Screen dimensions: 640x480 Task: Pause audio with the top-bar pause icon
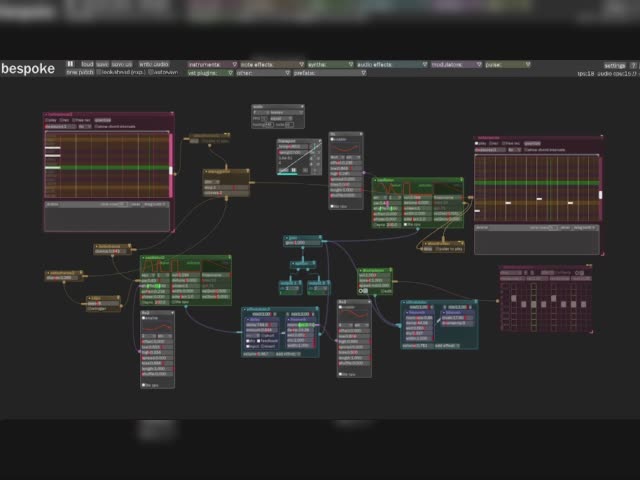[70, 64]
